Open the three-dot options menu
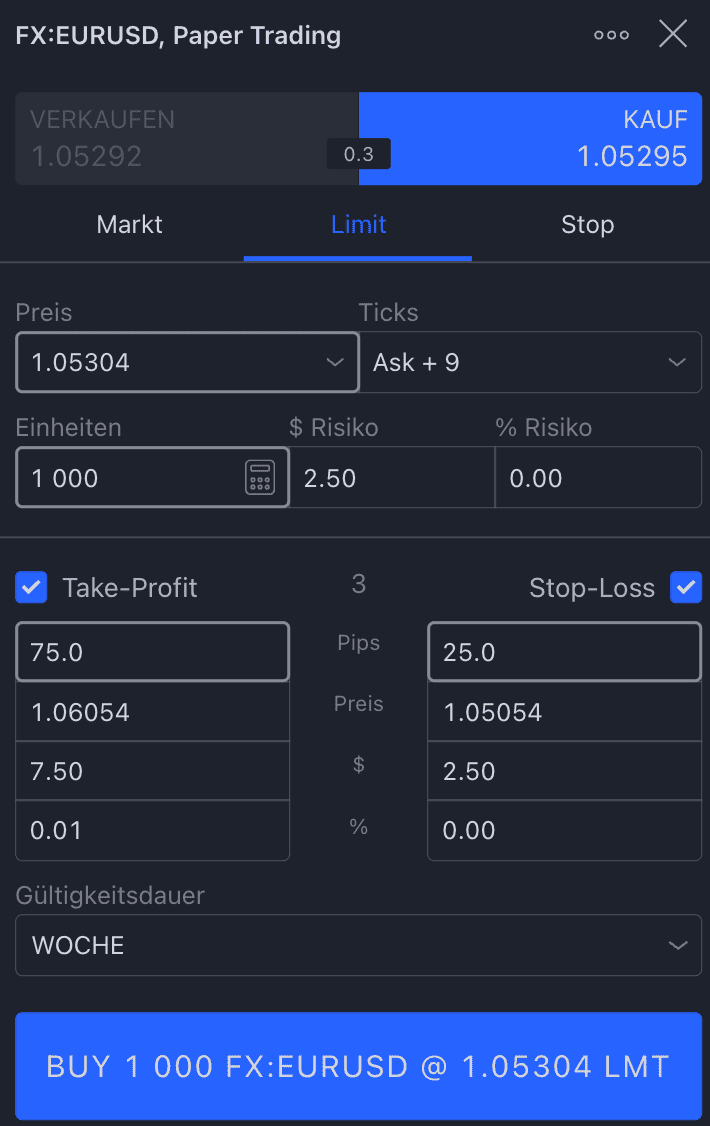The image size is (710, 1126). [611, 33]
